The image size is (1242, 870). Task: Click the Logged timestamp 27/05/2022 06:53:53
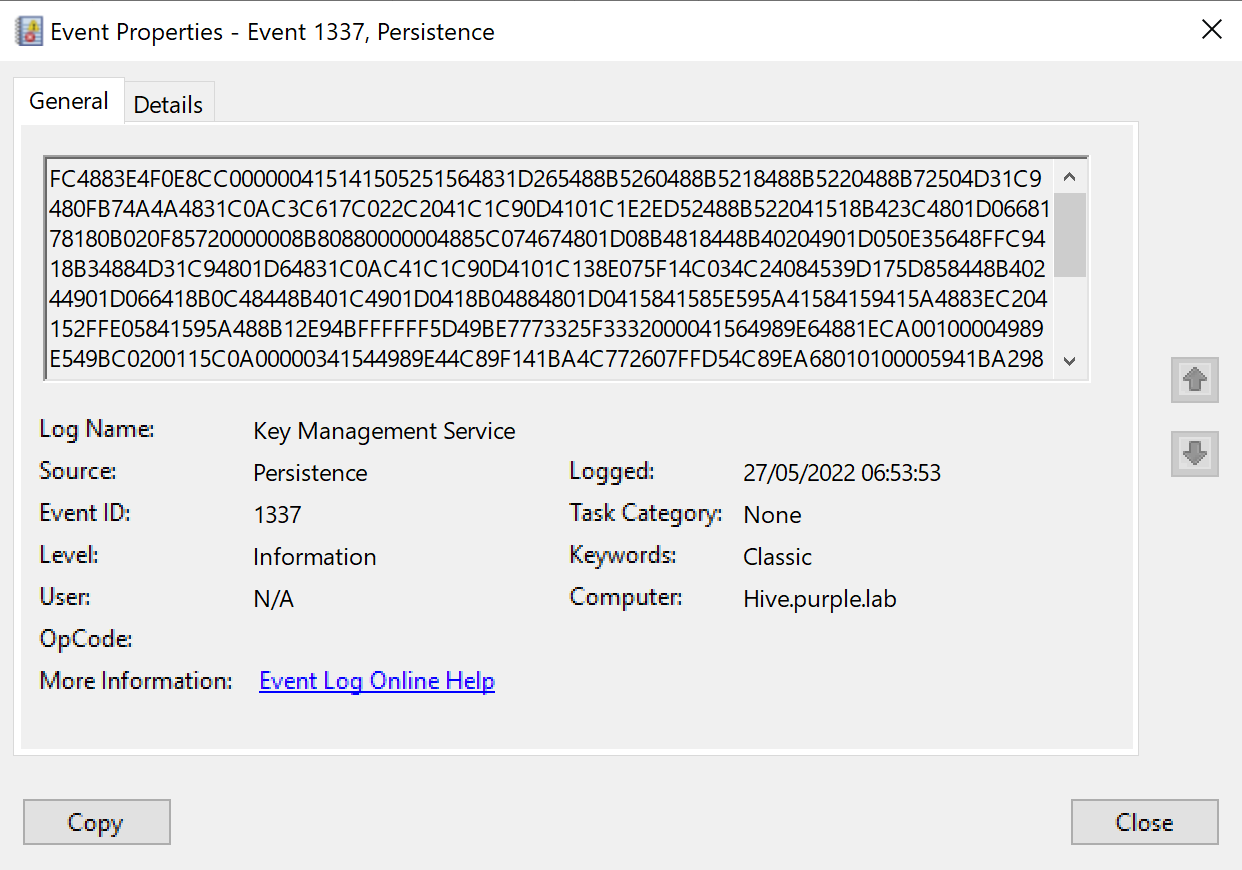tap(842, 473)
